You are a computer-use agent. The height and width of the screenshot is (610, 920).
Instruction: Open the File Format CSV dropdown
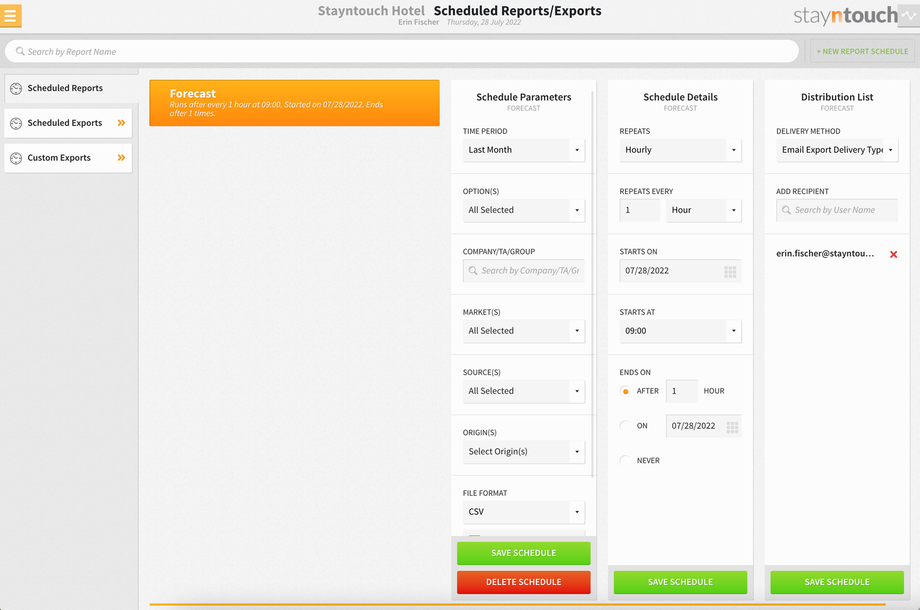click(524, 512)
